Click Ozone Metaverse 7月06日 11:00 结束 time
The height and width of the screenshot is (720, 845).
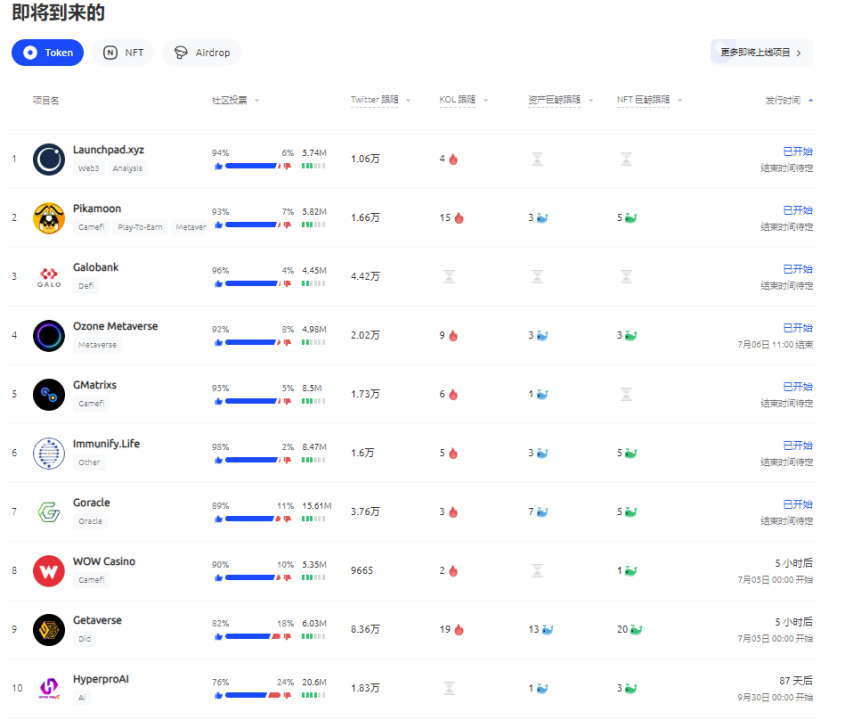pos(775,344)
